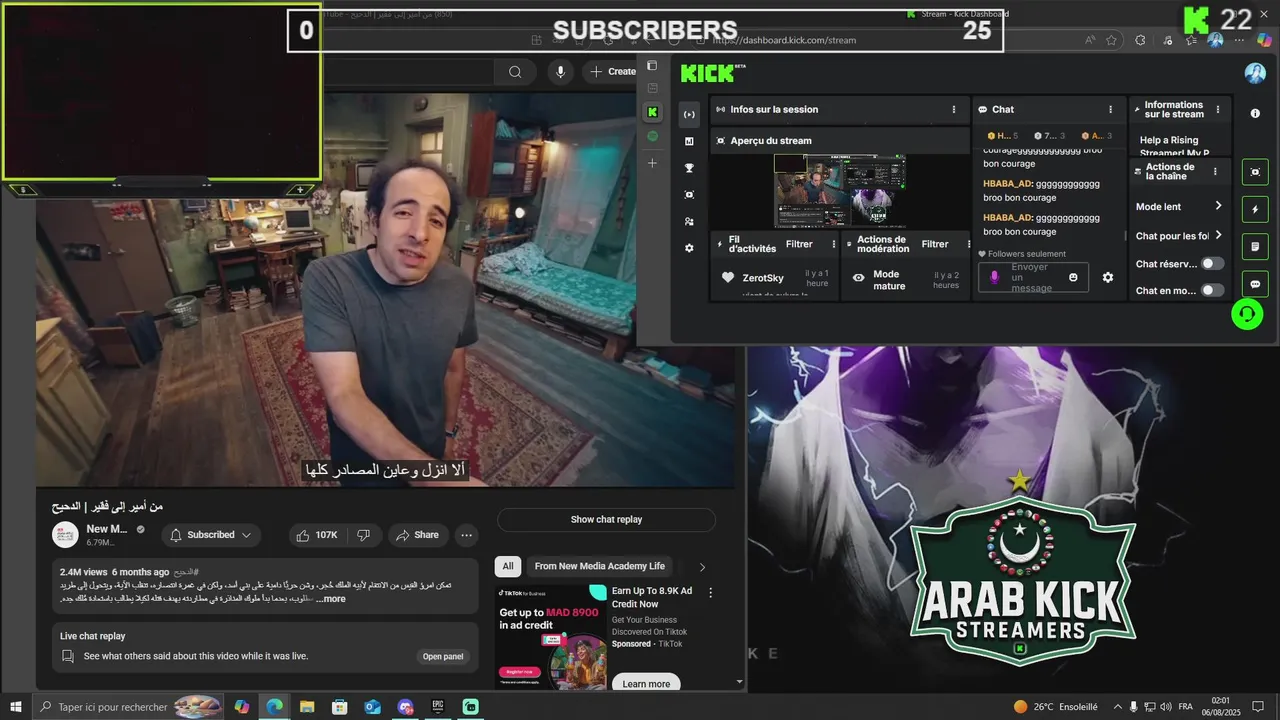Open more actions ellipsis under YouTube video

tap(466, 535)
